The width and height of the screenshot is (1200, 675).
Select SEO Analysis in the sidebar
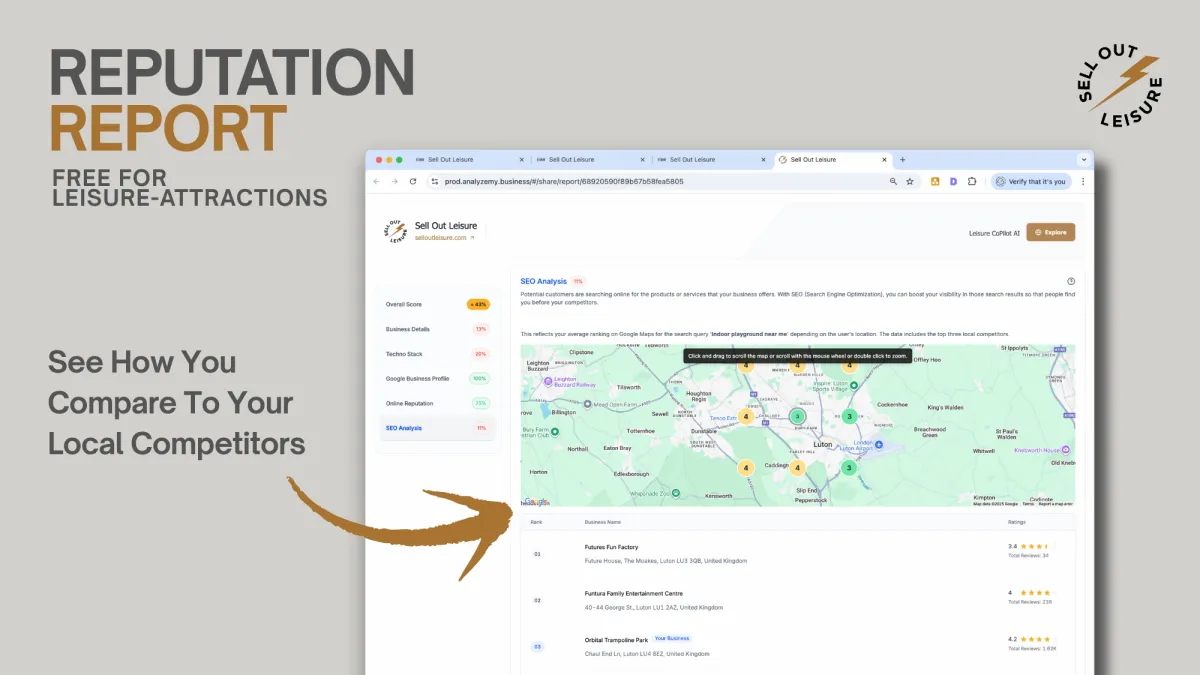tap(438, 428)
